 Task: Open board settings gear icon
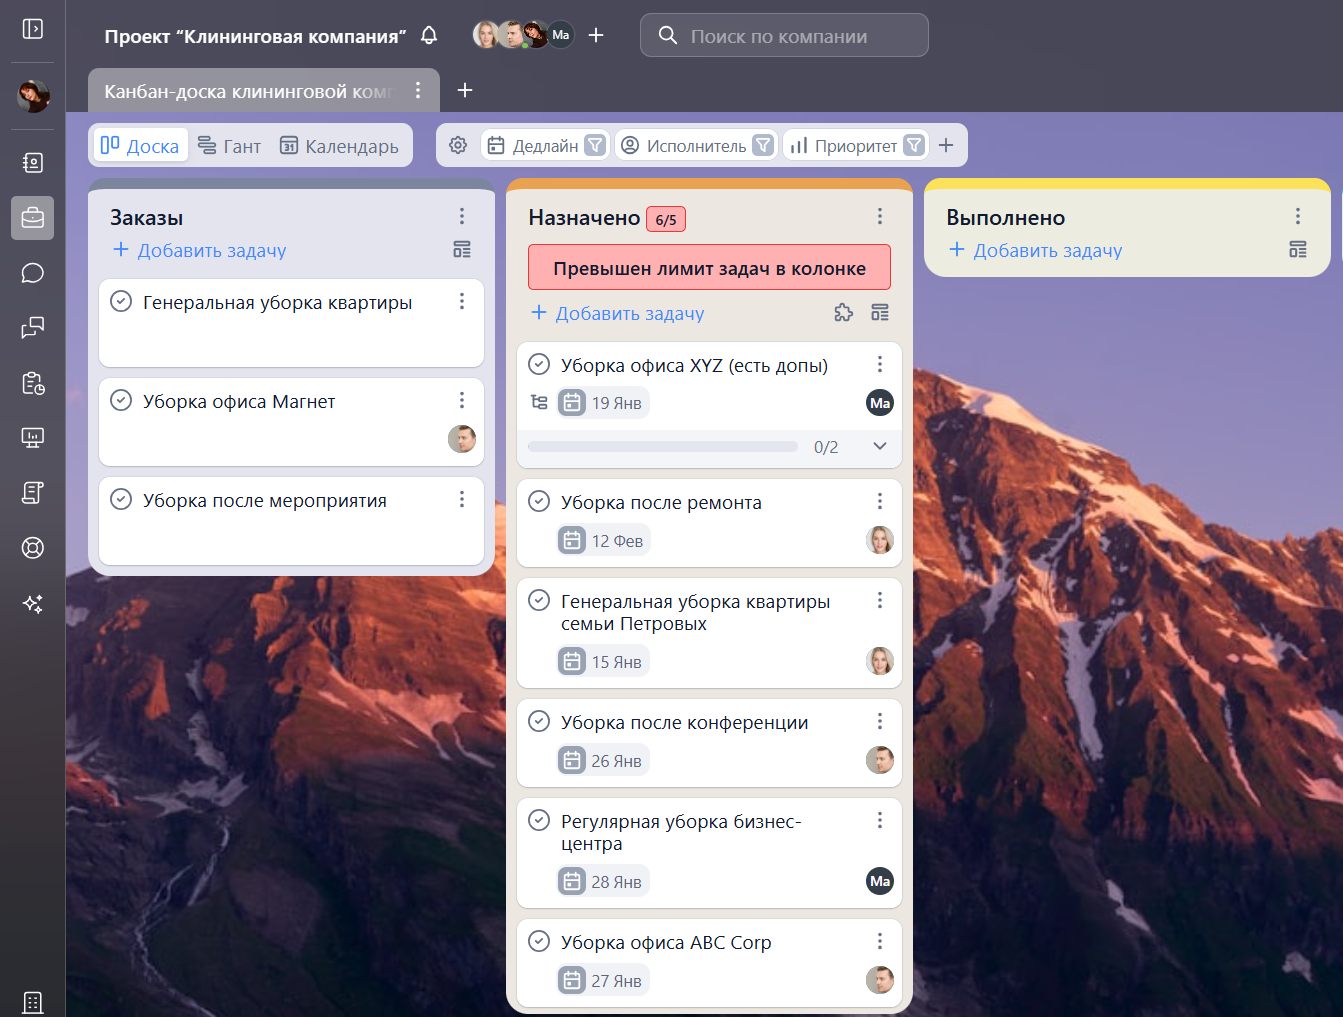(x=458, y=145)
